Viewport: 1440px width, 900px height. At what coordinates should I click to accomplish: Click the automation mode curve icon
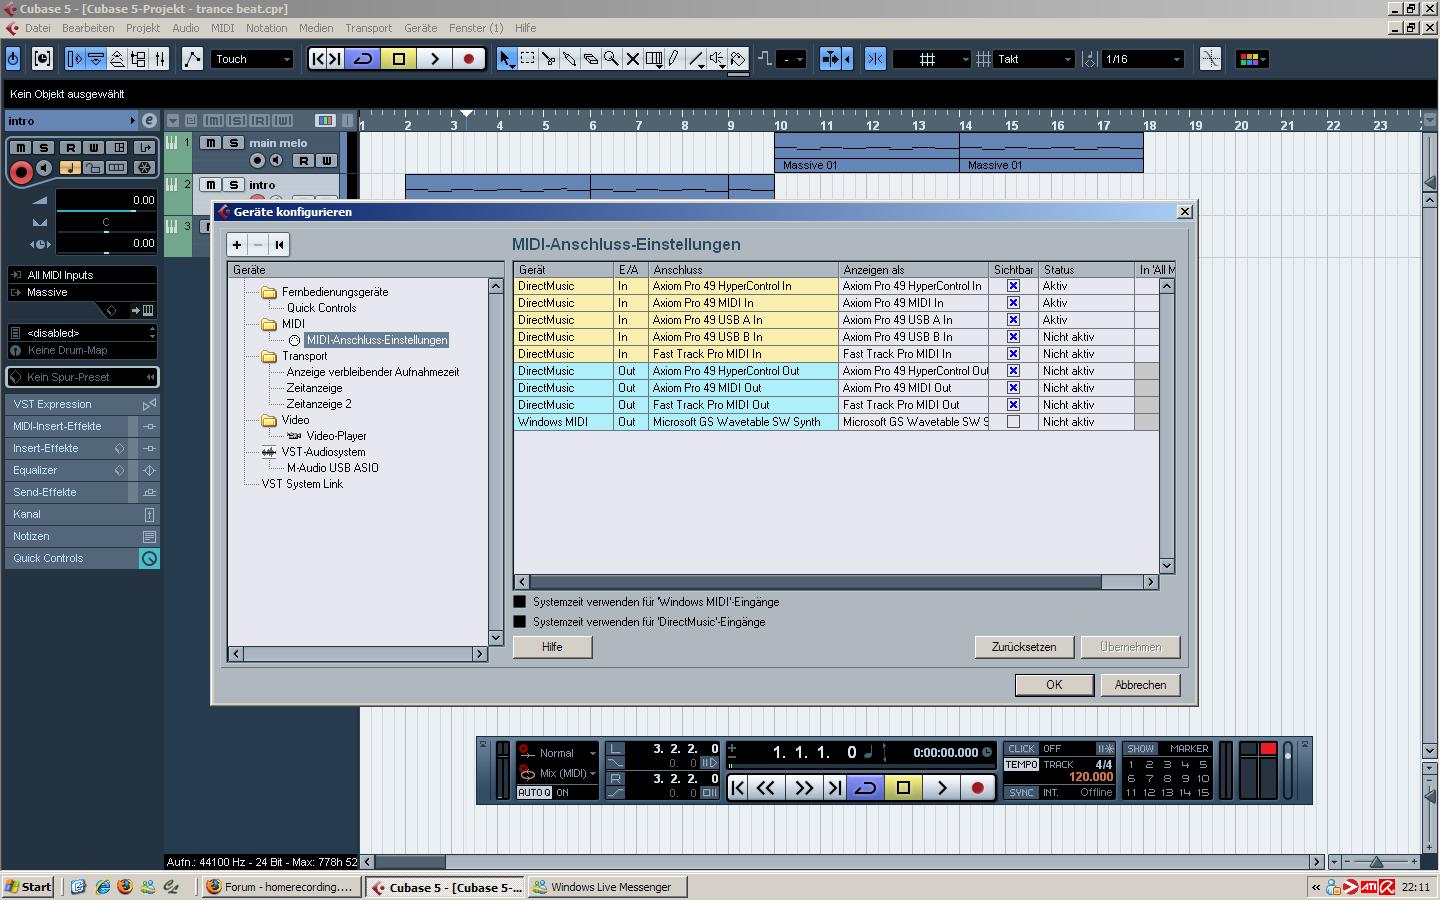coord(192,59)
